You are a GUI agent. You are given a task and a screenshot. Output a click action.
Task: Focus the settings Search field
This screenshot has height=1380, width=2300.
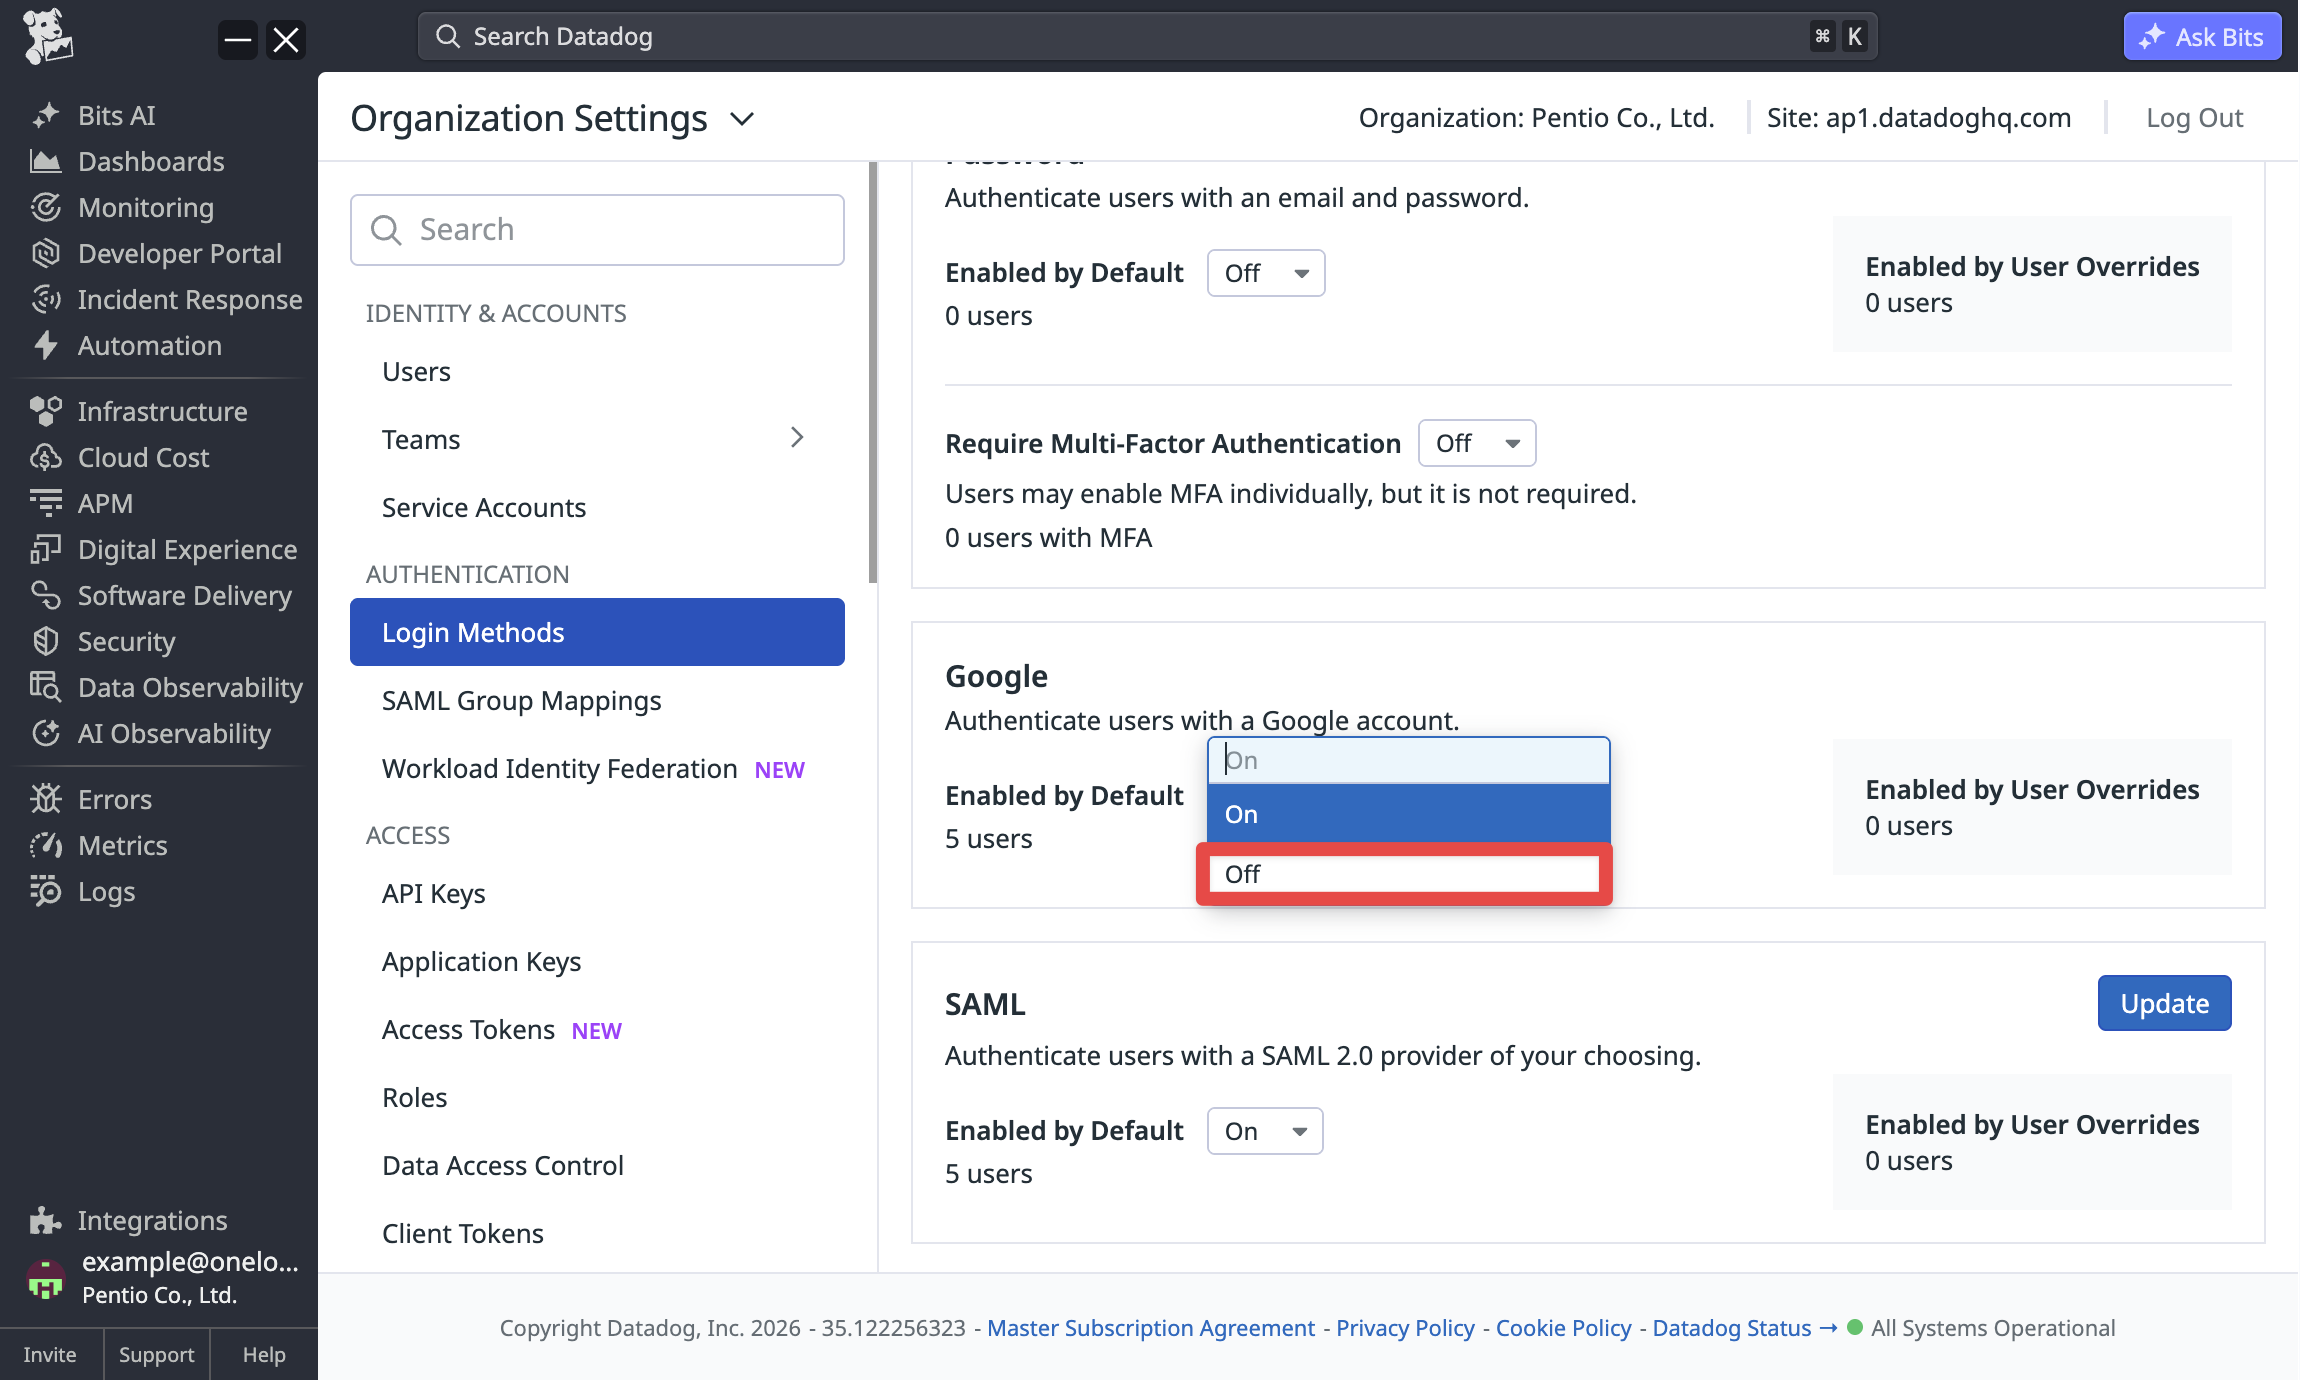point(597,230)
